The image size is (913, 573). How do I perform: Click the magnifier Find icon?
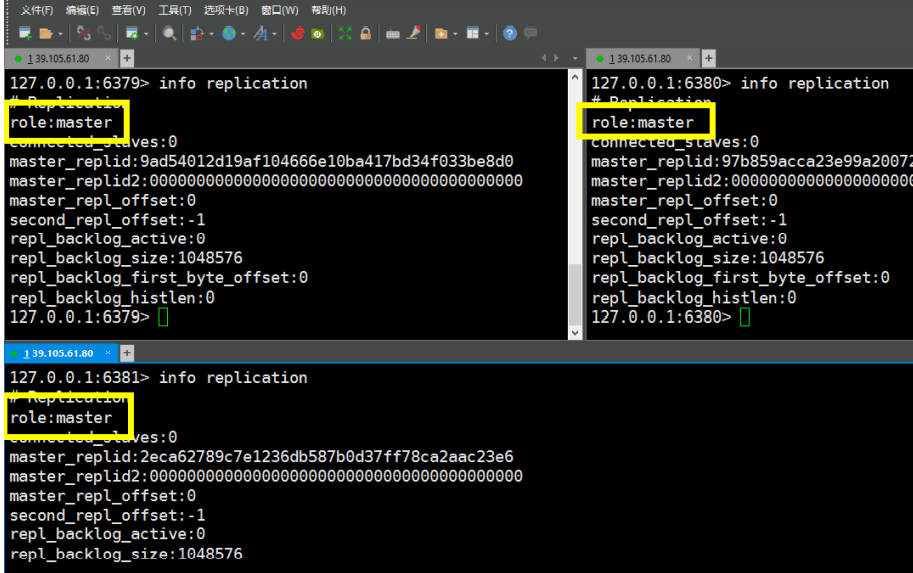coord(169,34)
